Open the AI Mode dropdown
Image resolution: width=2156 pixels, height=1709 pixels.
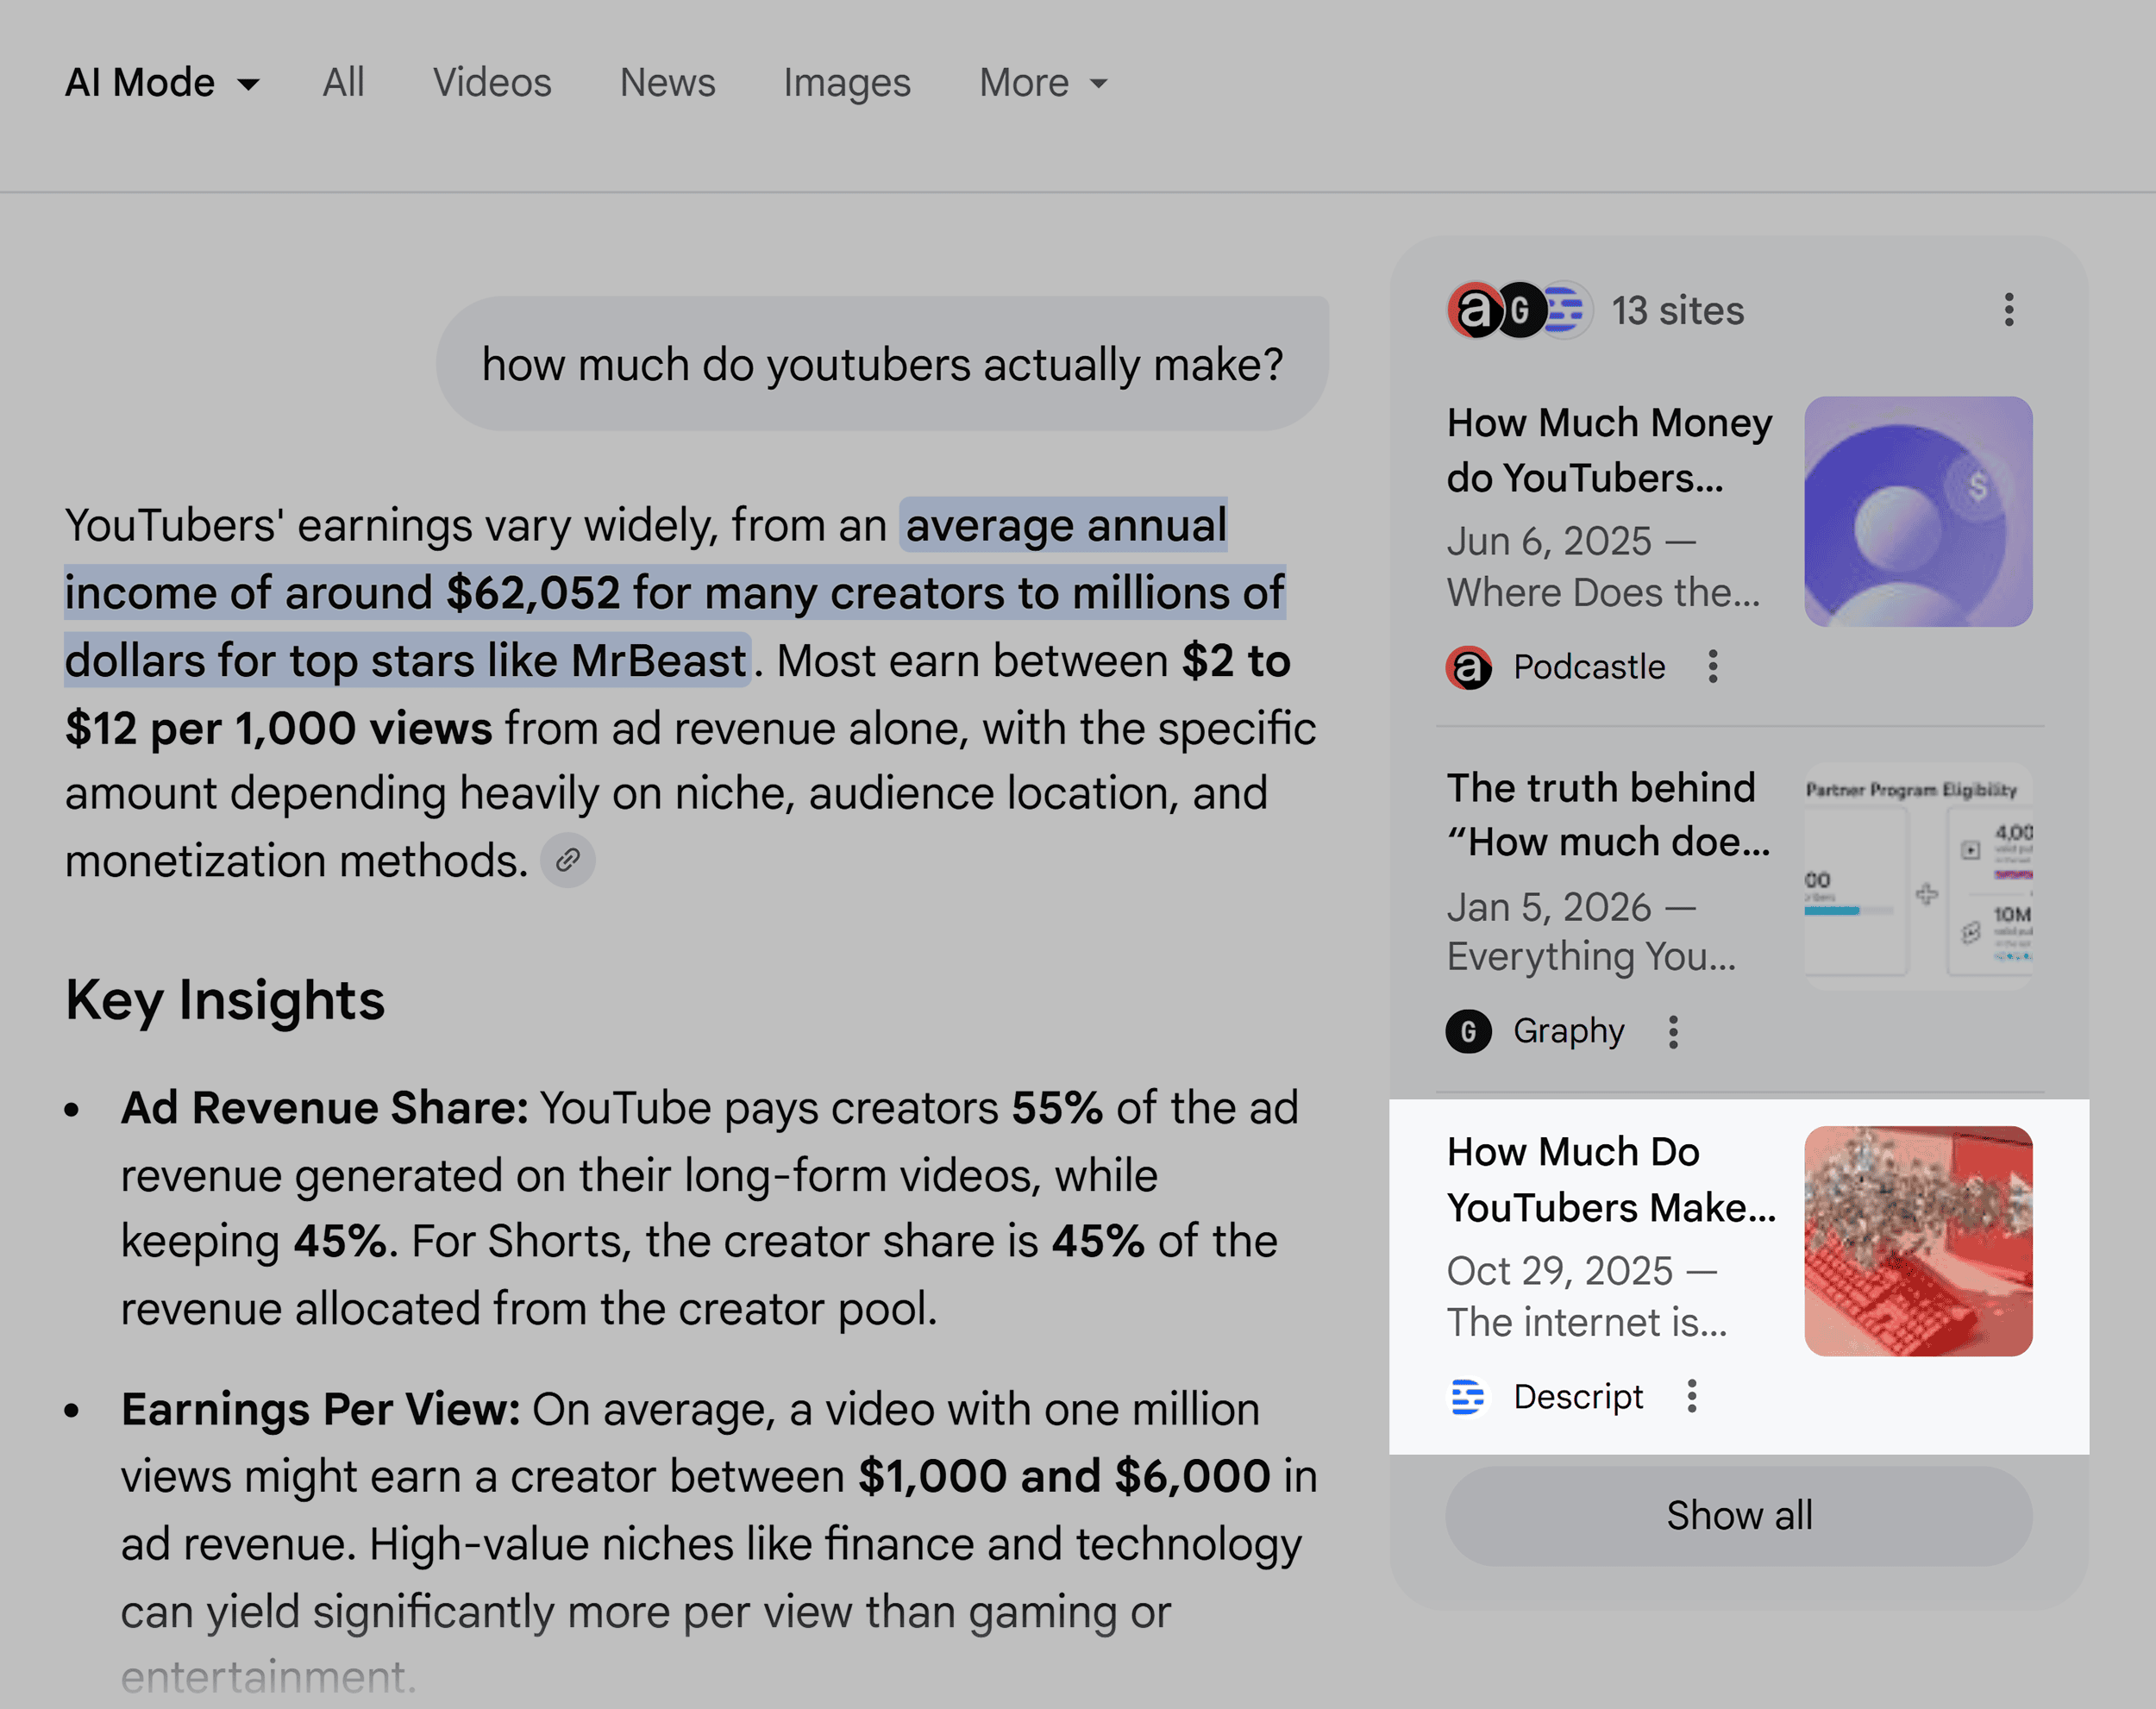coord(161,82)
